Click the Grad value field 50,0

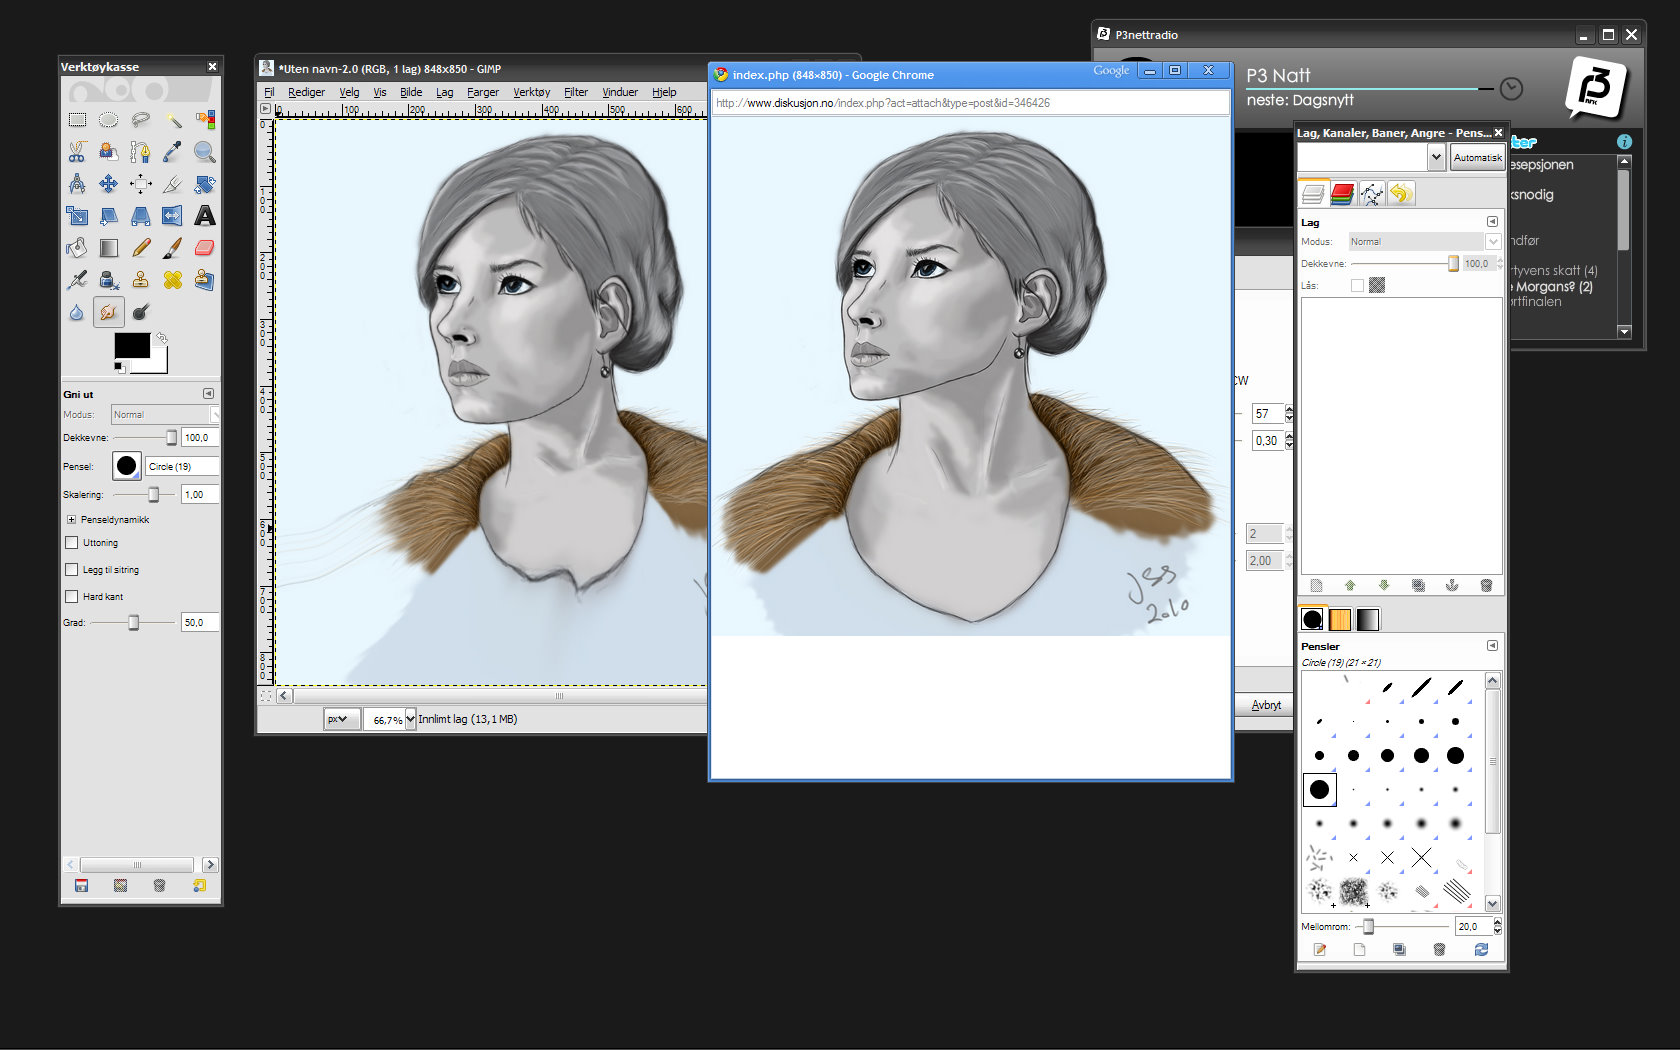[x=199, y=622]
